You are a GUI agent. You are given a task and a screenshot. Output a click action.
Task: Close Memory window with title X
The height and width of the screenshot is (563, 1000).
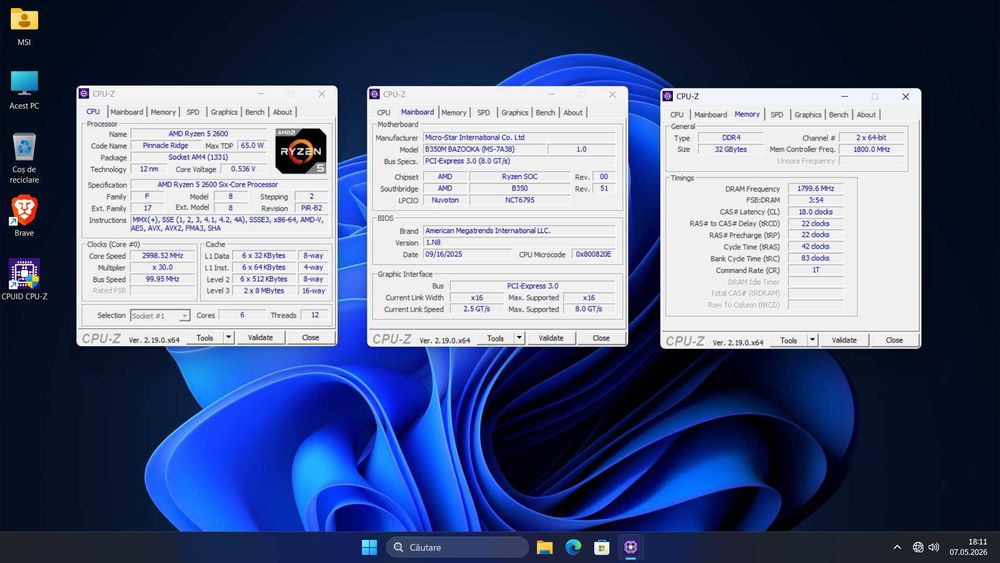pos(905,96)
